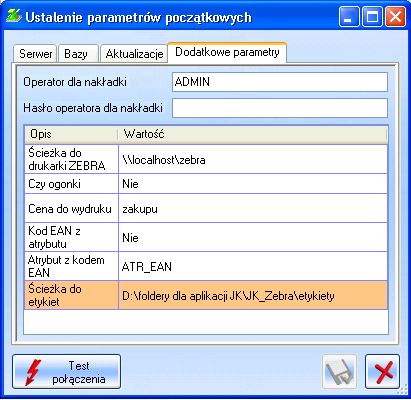This screenshot has height=400, width=411.
Task: Select the Ścieżka do etykiet row
Action: pos(206,295)
